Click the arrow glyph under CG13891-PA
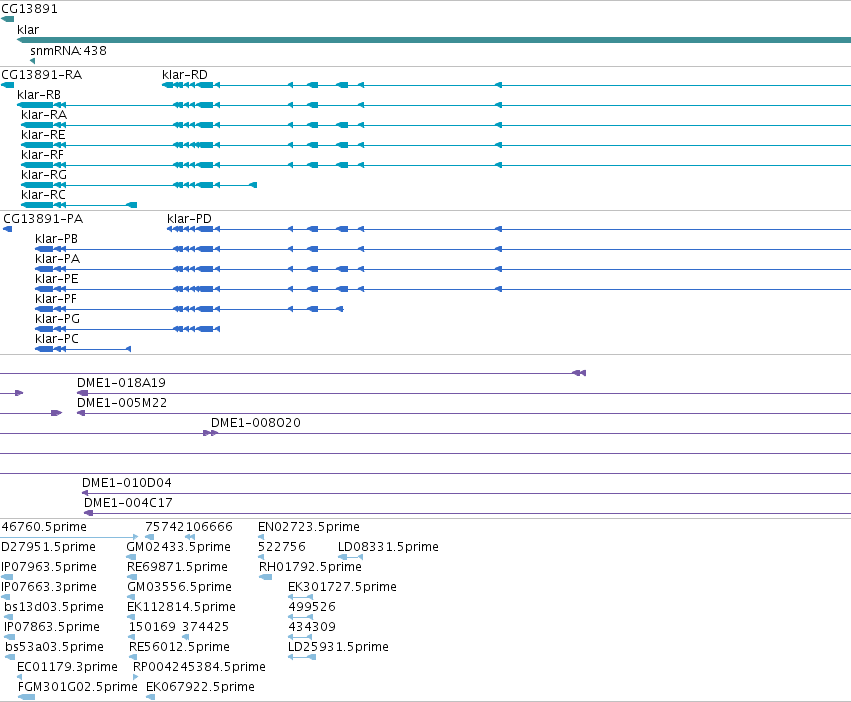This screenshot has width=851, height=702. point(8,229)
